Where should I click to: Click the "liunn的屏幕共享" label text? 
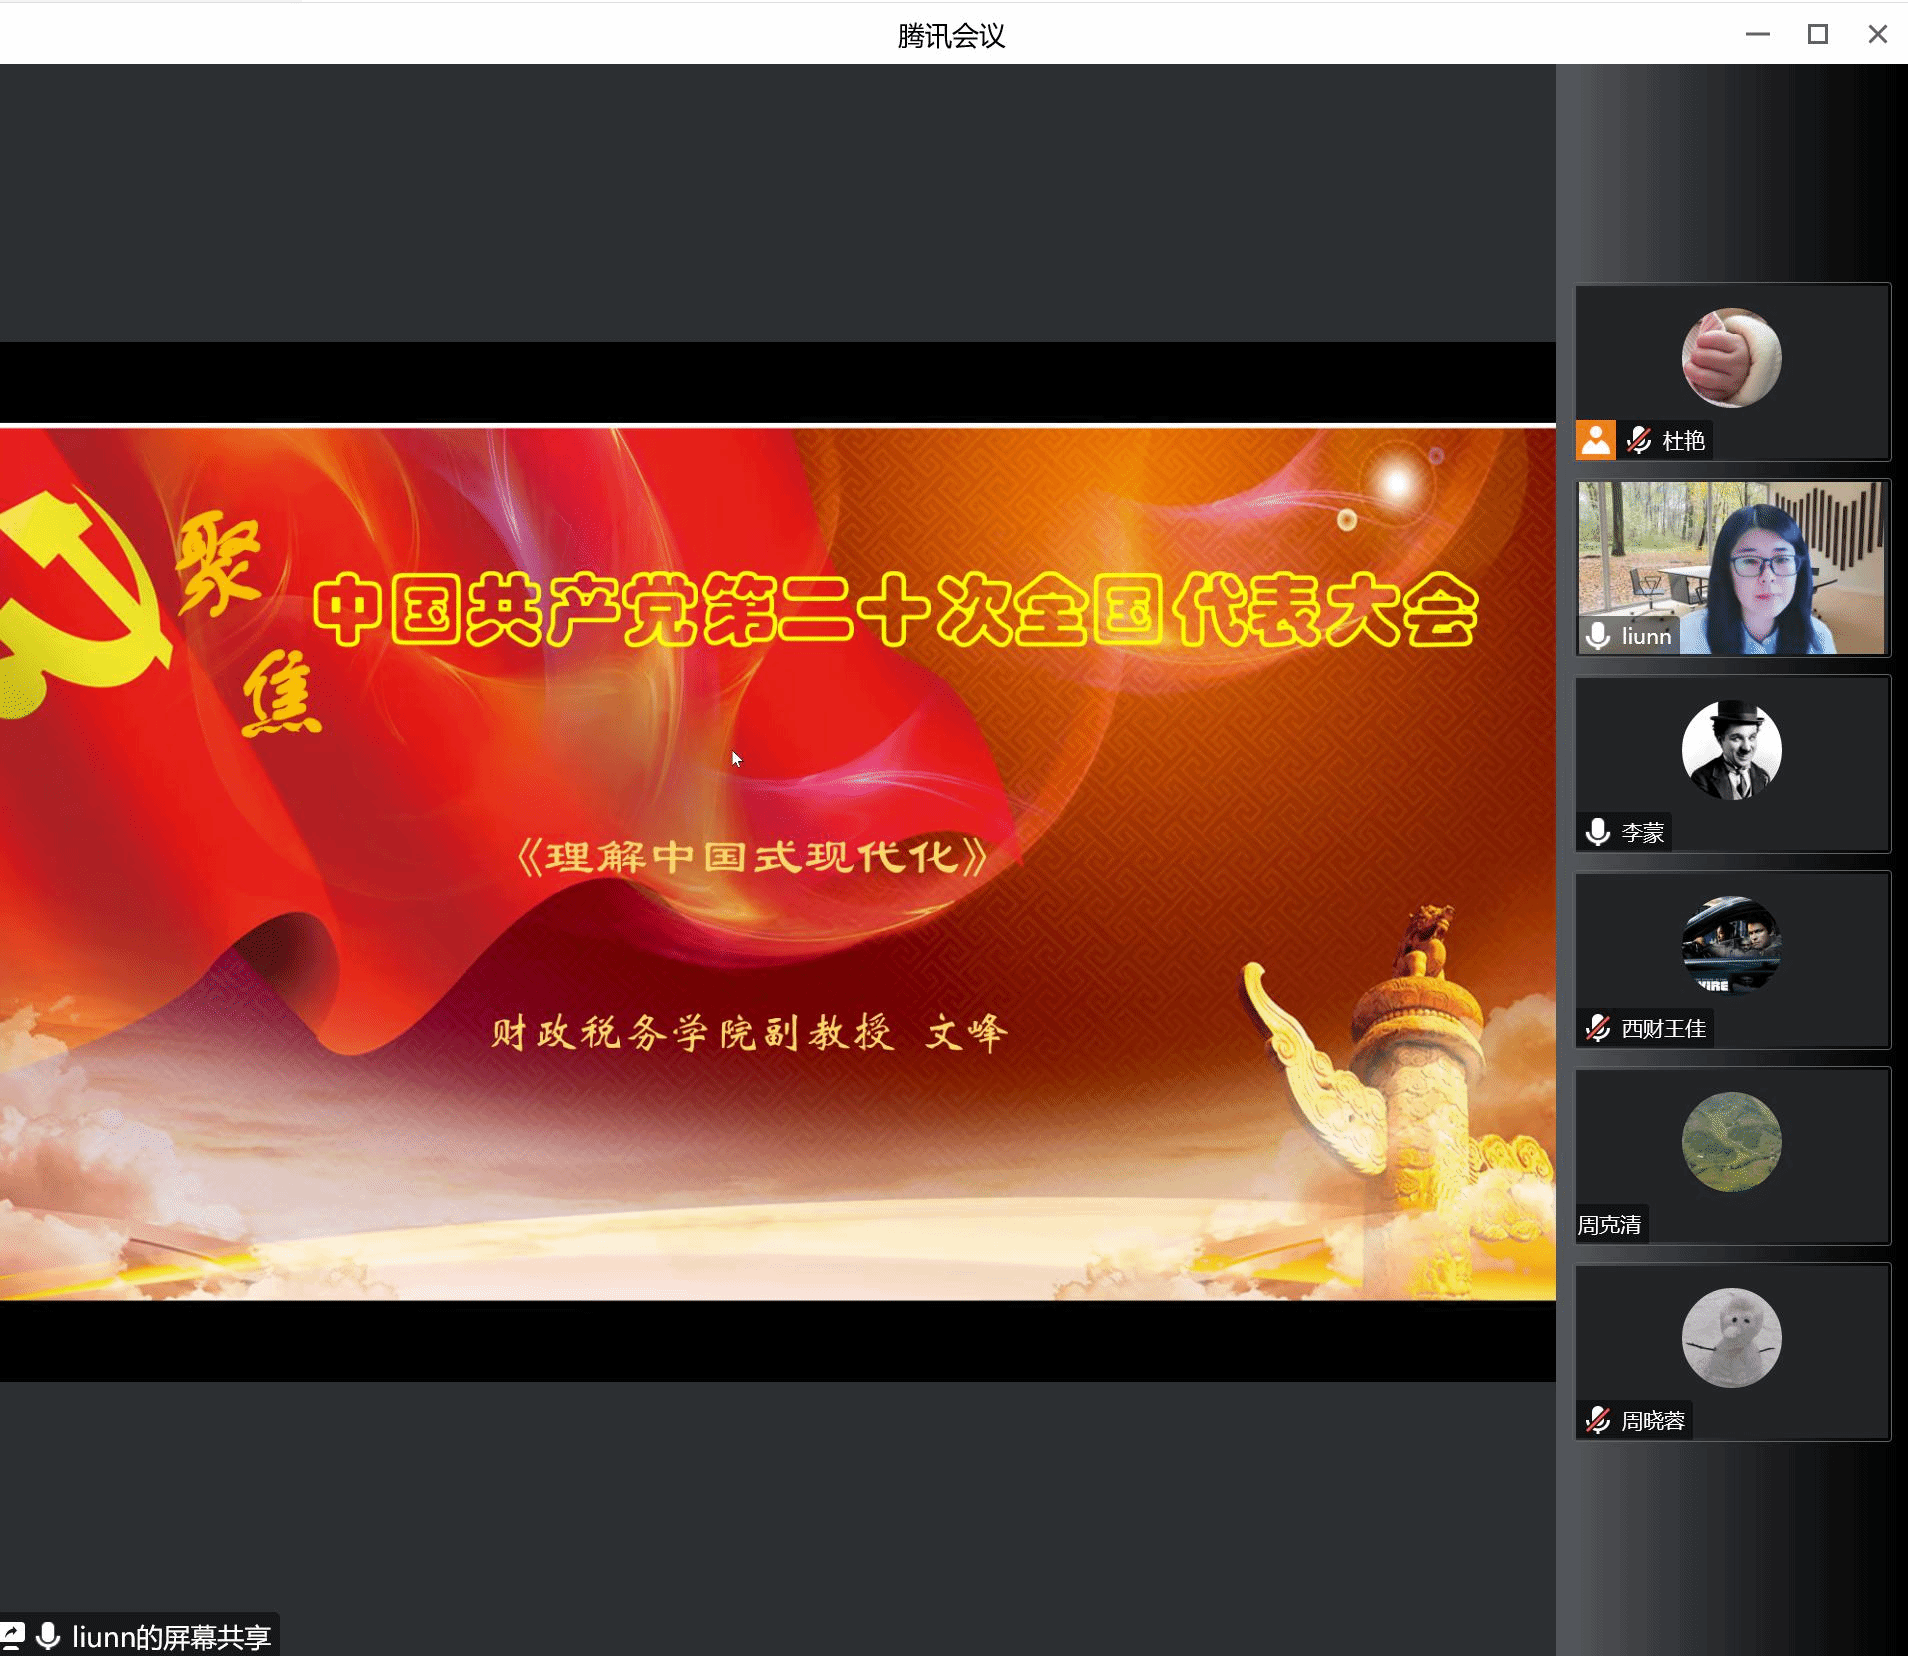point(171,1637)
